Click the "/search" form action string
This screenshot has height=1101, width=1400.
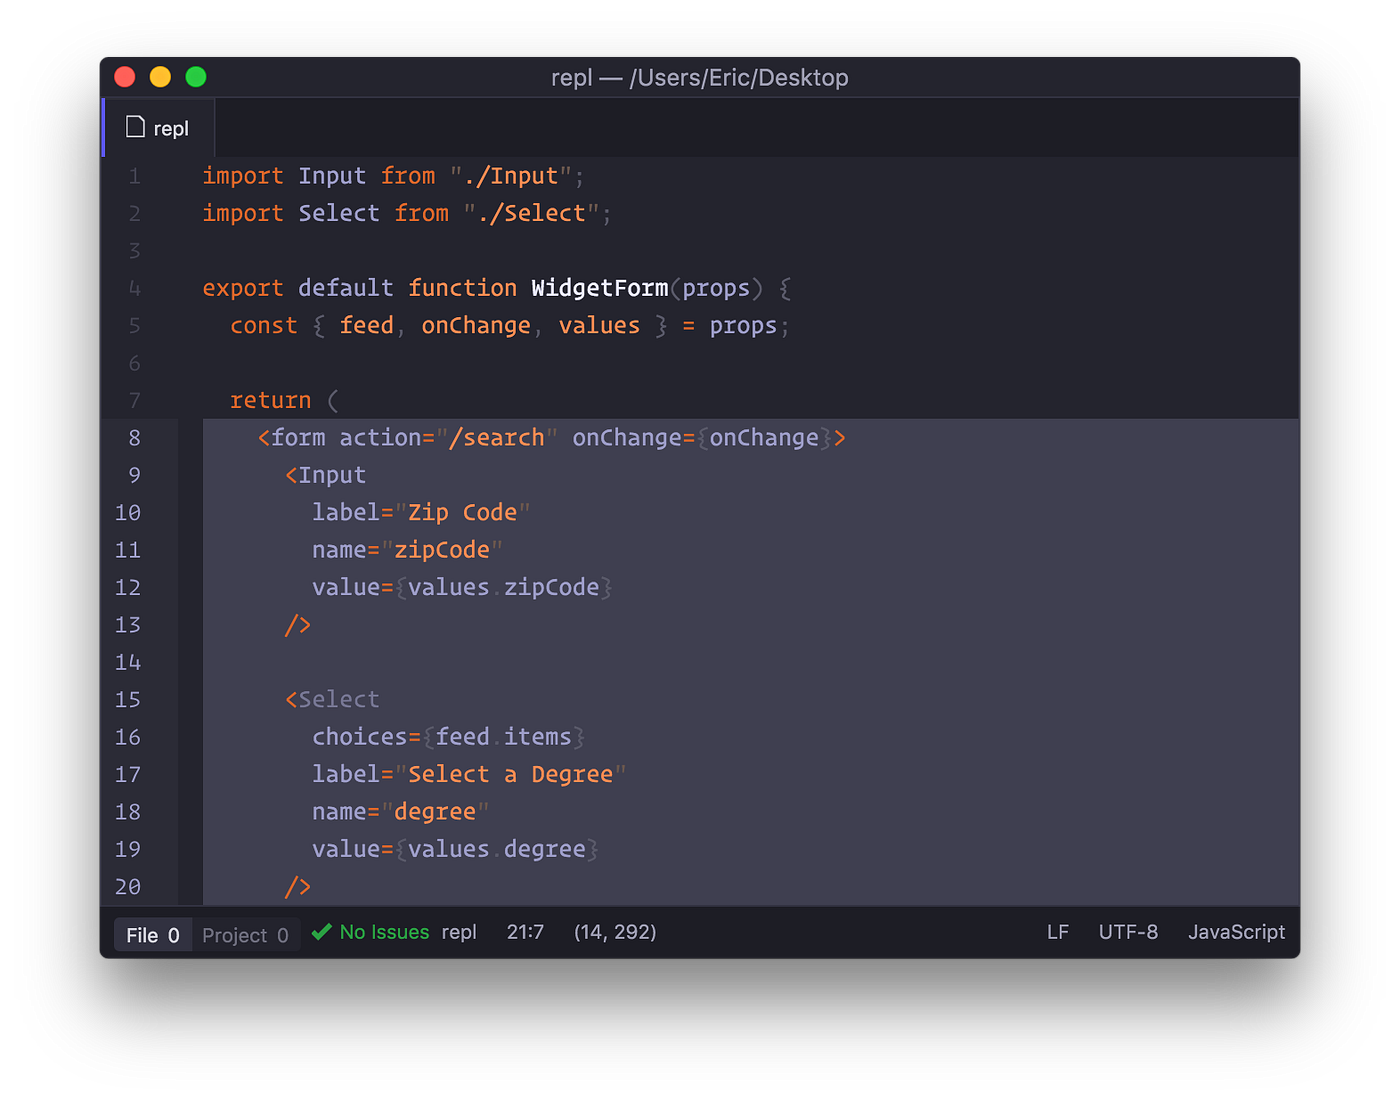click(x=499, y=437)
